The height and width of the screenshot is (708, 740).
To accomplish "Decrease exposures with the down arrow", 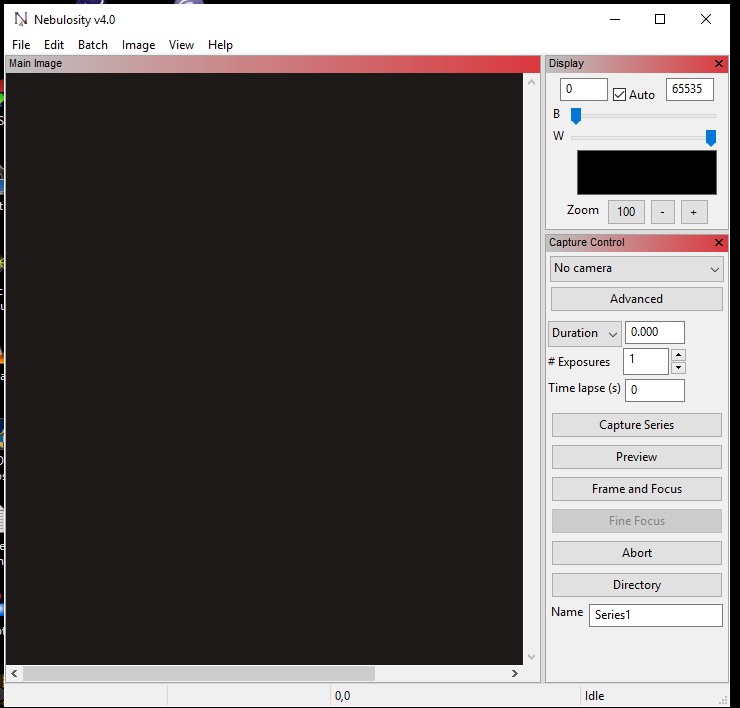I will 678,367.
